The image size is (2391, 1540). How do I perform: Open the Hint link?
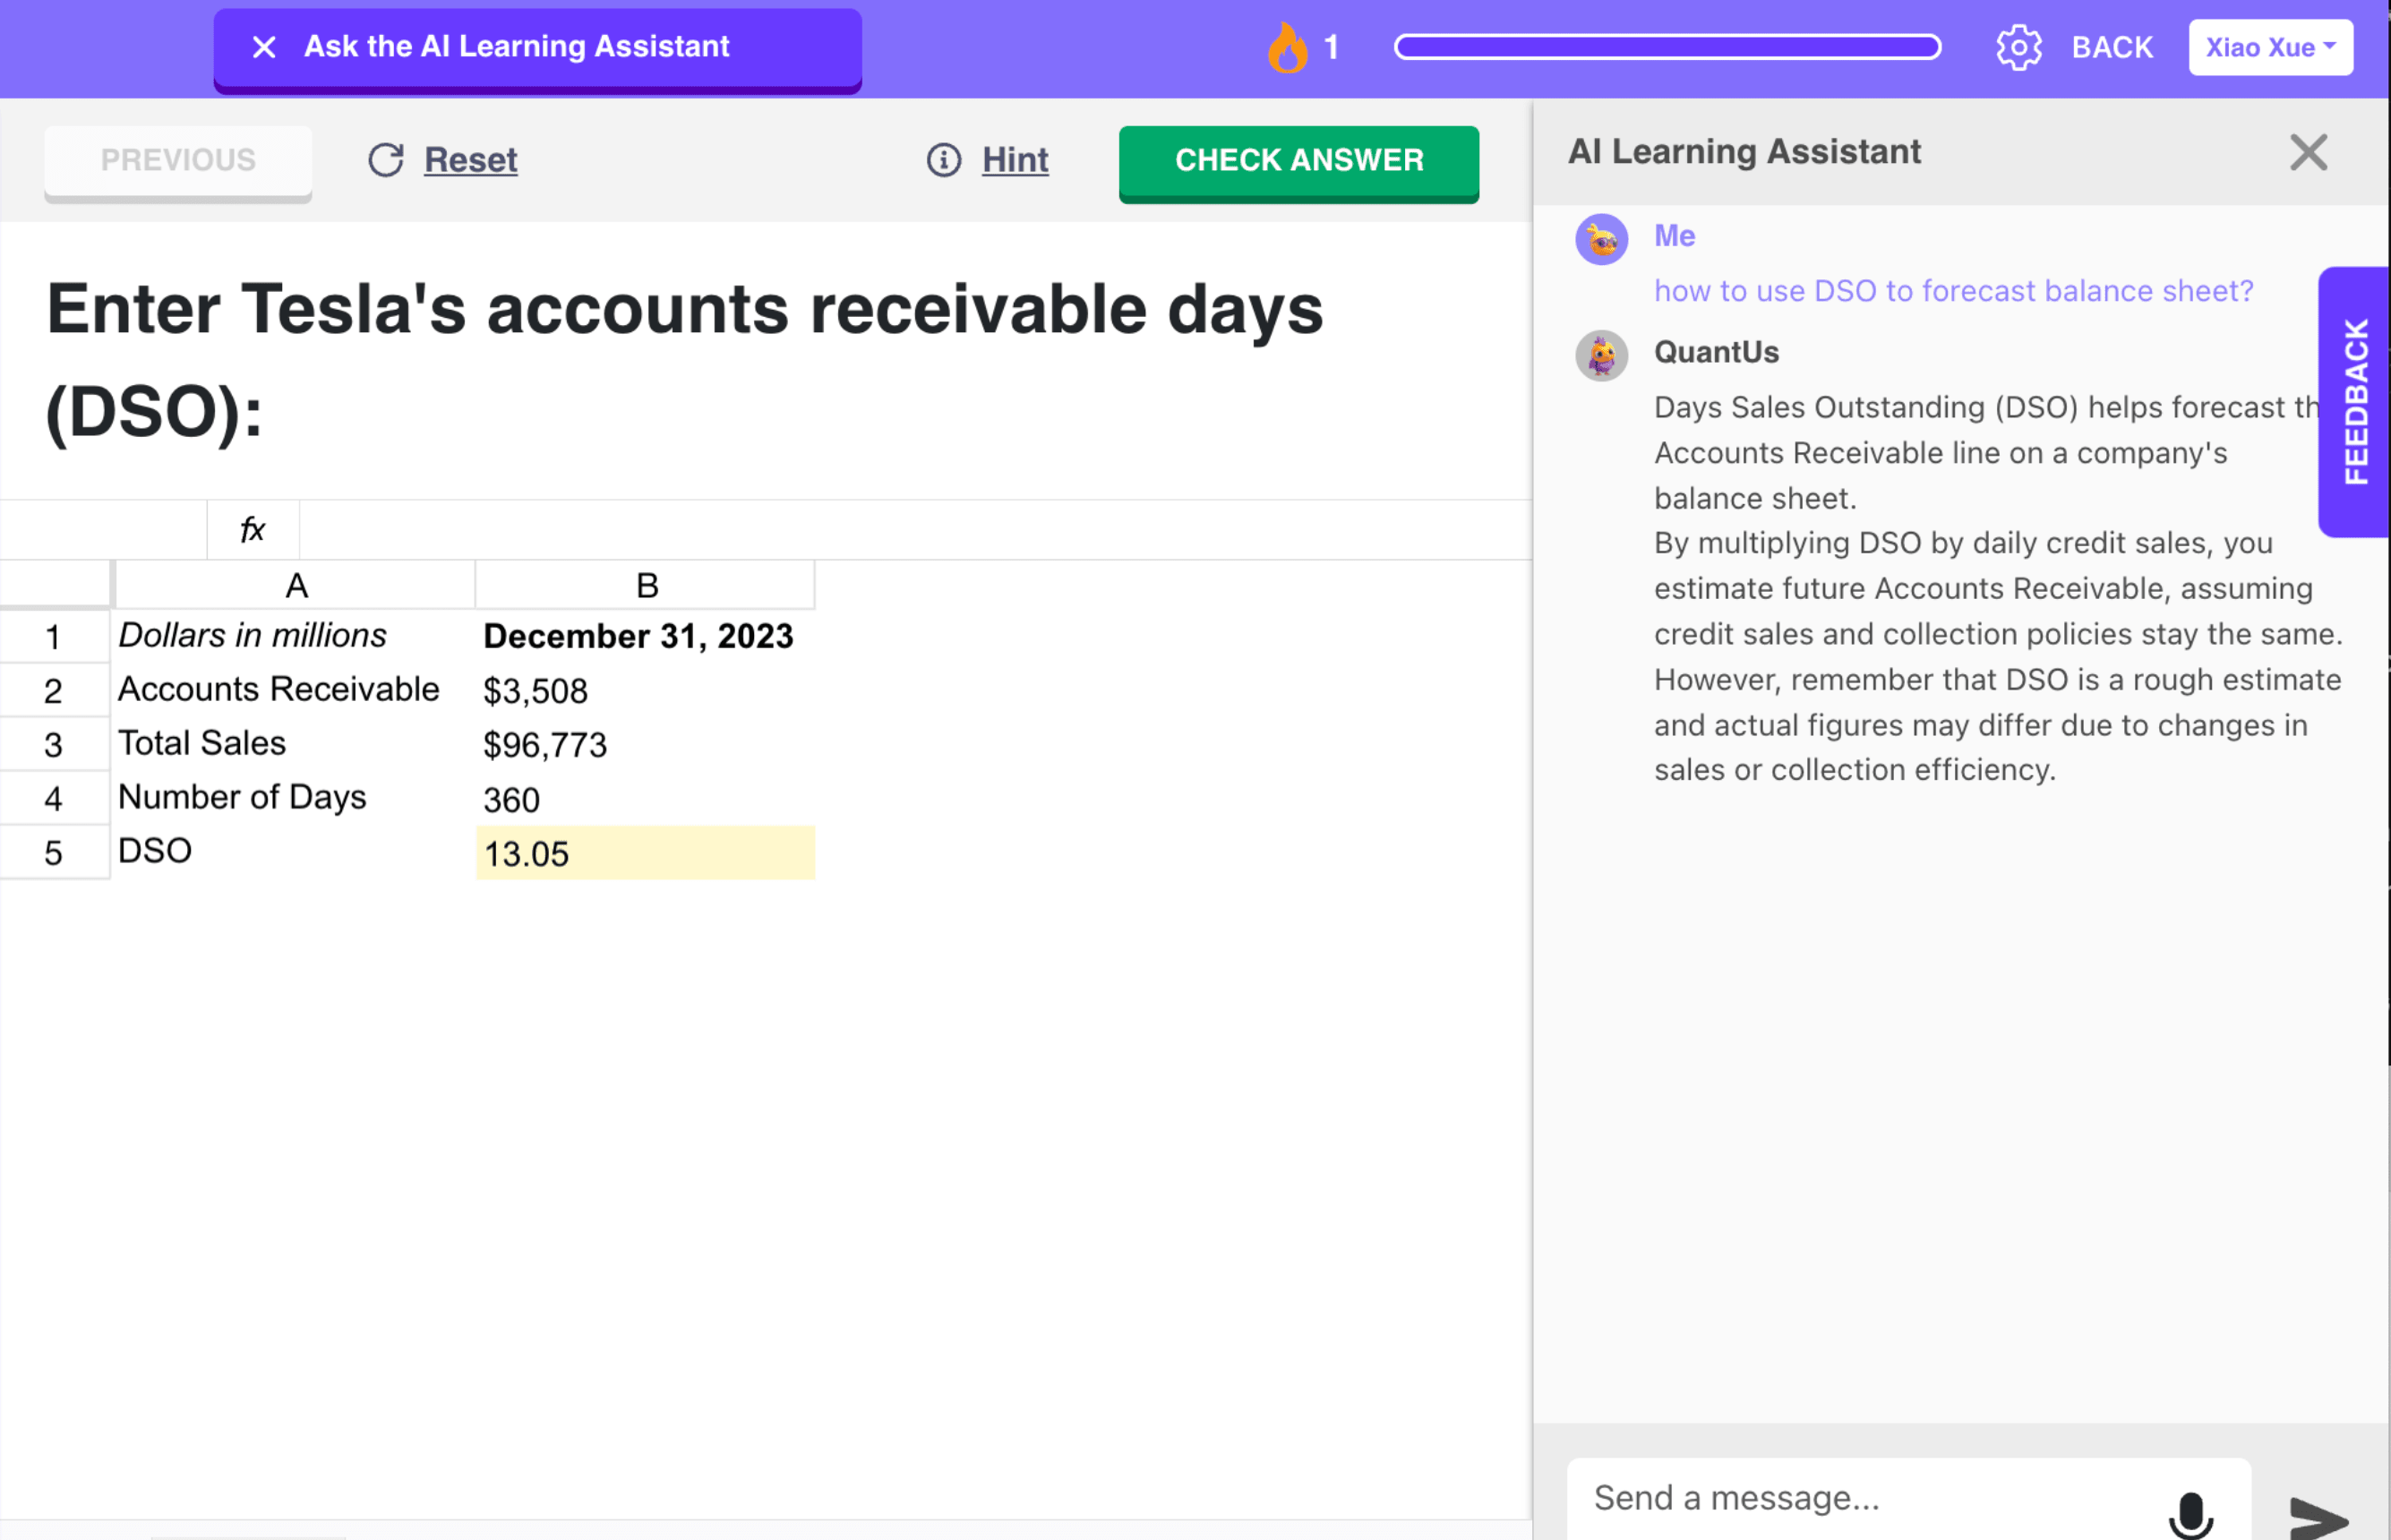pos(1014,160)
